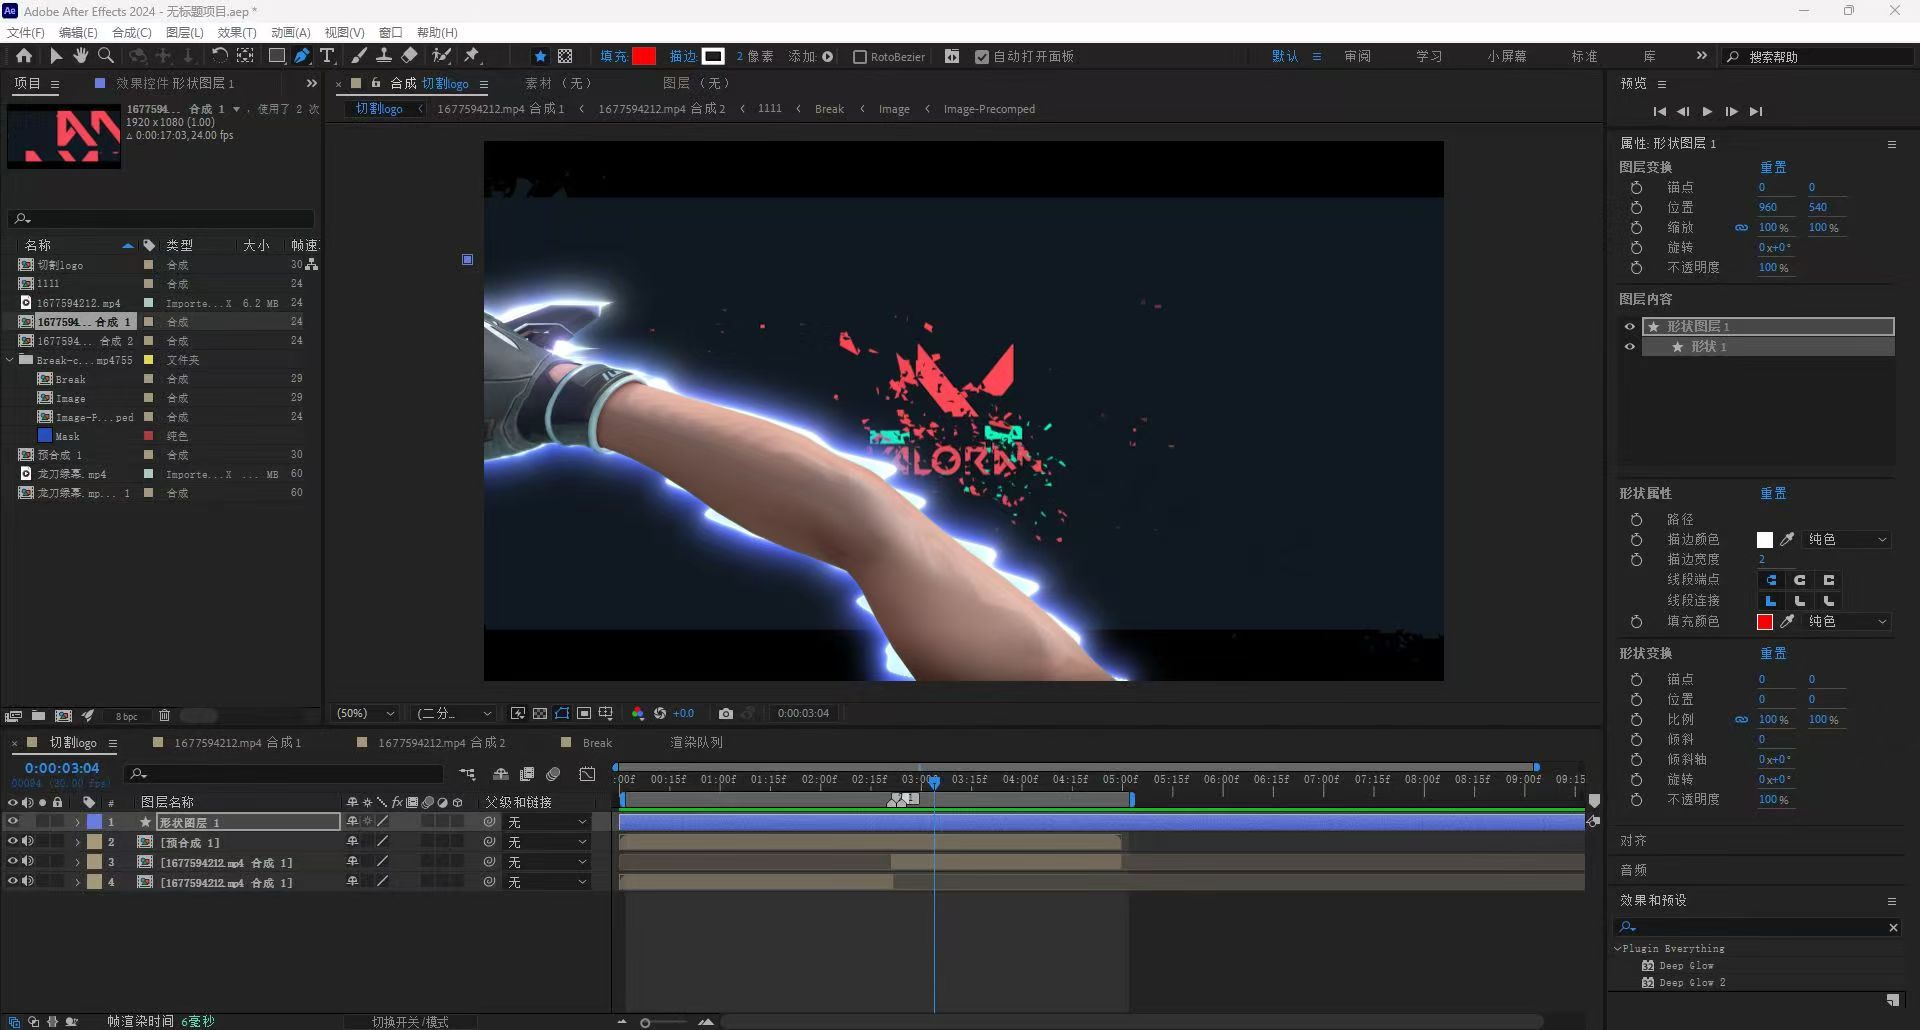Image resolution: width=1920 pixels, height=1030 pixels.
Task: Hide 形状图层 1 in the timeline
Action: click(x=13, y=822)
